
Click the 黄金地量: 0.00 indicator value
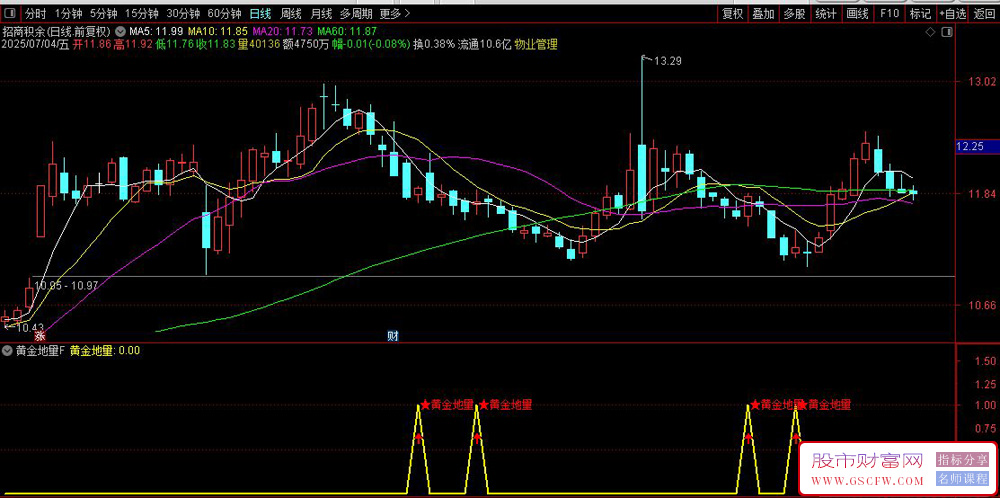tap(105, 350)
